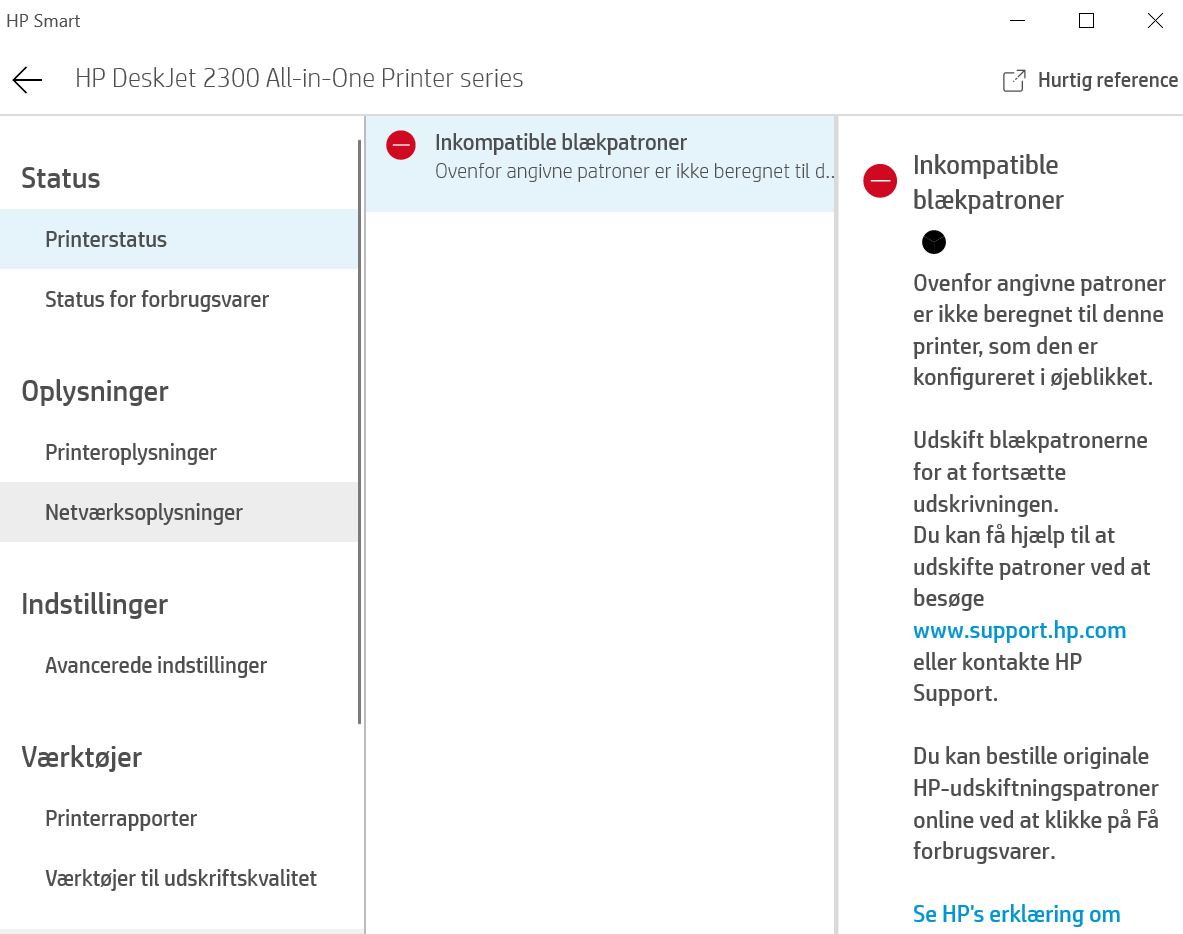Select Netværksoplysninger in the sidebar

tap(144, 513)
